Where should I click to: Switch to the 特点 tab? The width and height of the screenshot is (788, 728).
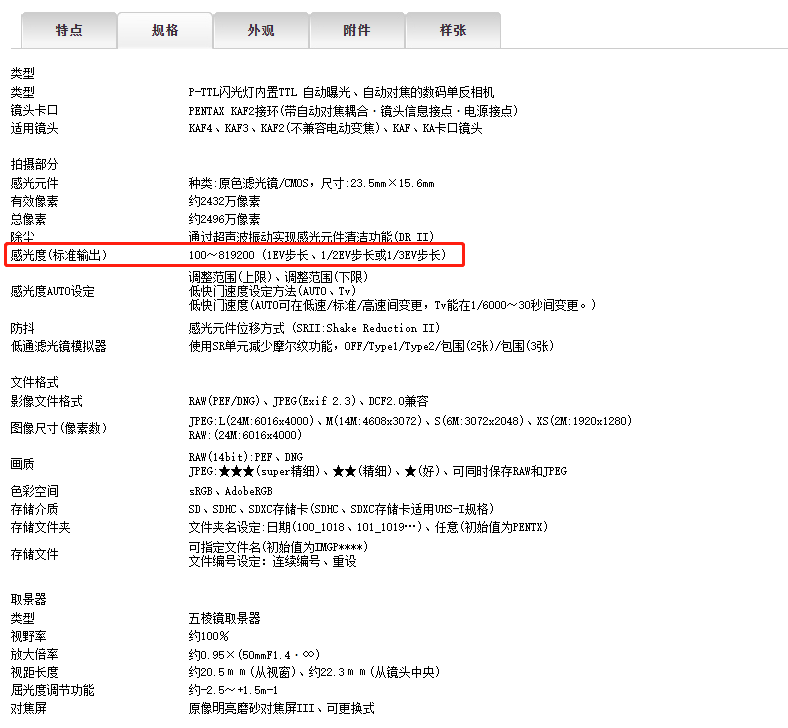(69, 30)
